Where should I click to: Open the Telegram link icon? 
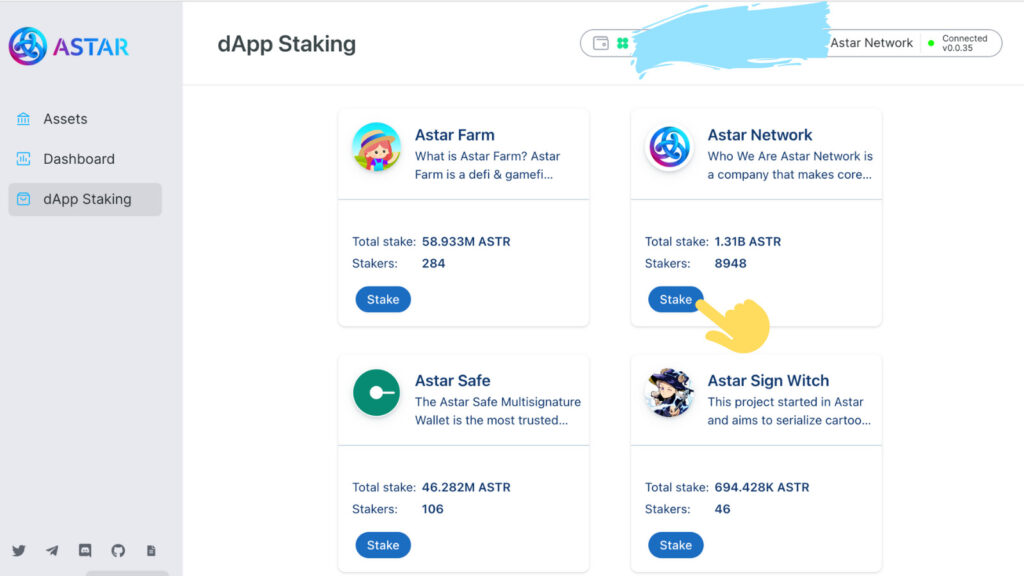(52, 551)
